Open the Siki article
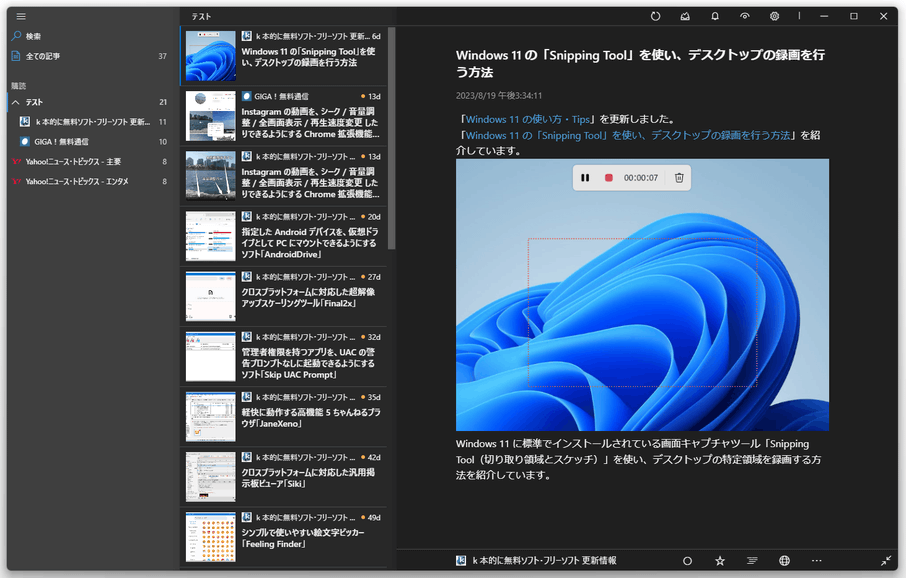The image size is (906, 578). point(284,476)
